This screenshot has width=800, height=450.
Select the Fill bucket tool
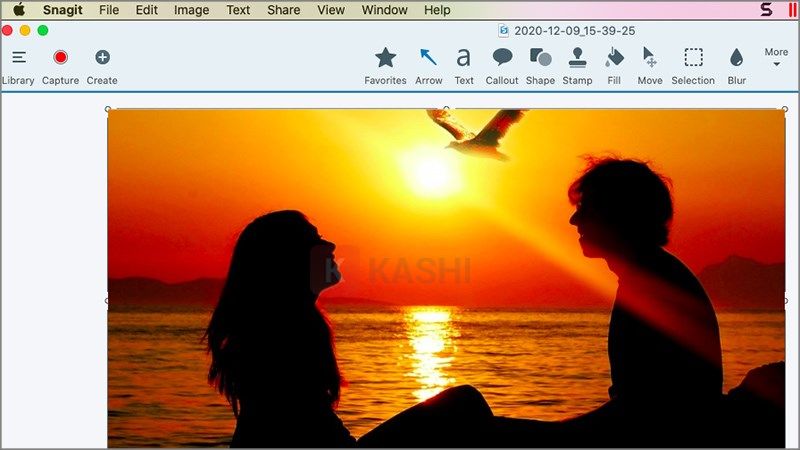[x=614, y=66]
